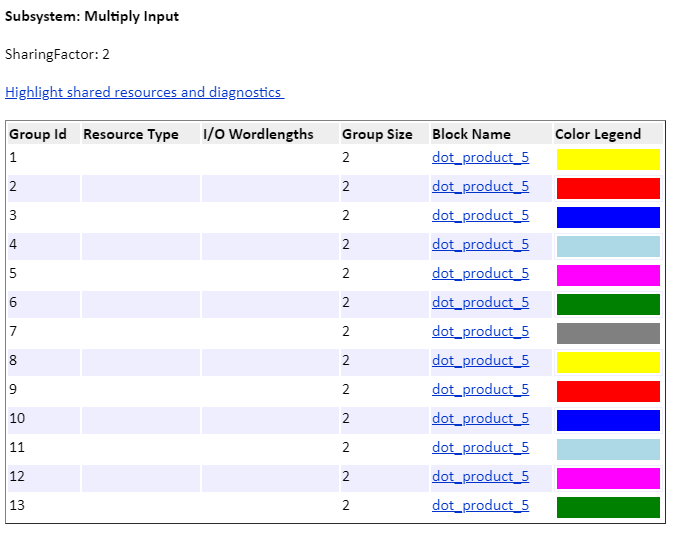Image resolution: width=674 pixels, height=536 pixels.
Task: Open dot_product_5 link in group 13 row
Action: [x=480, y=505]
